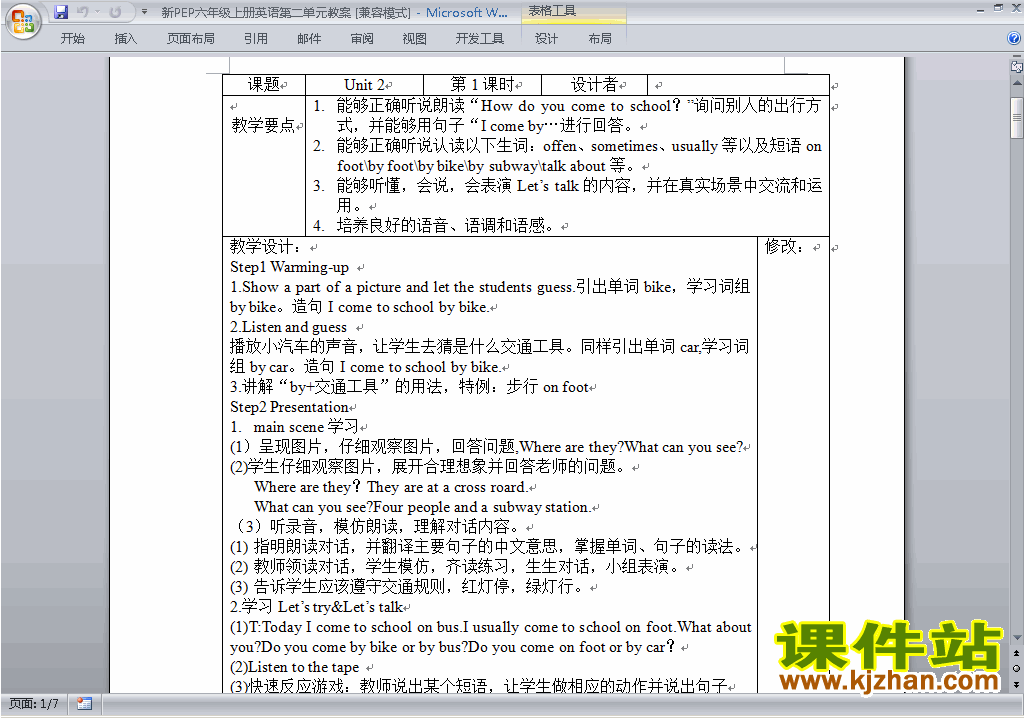
Task: Click the previous page double-arrow button
Action: click(1016, 653)
